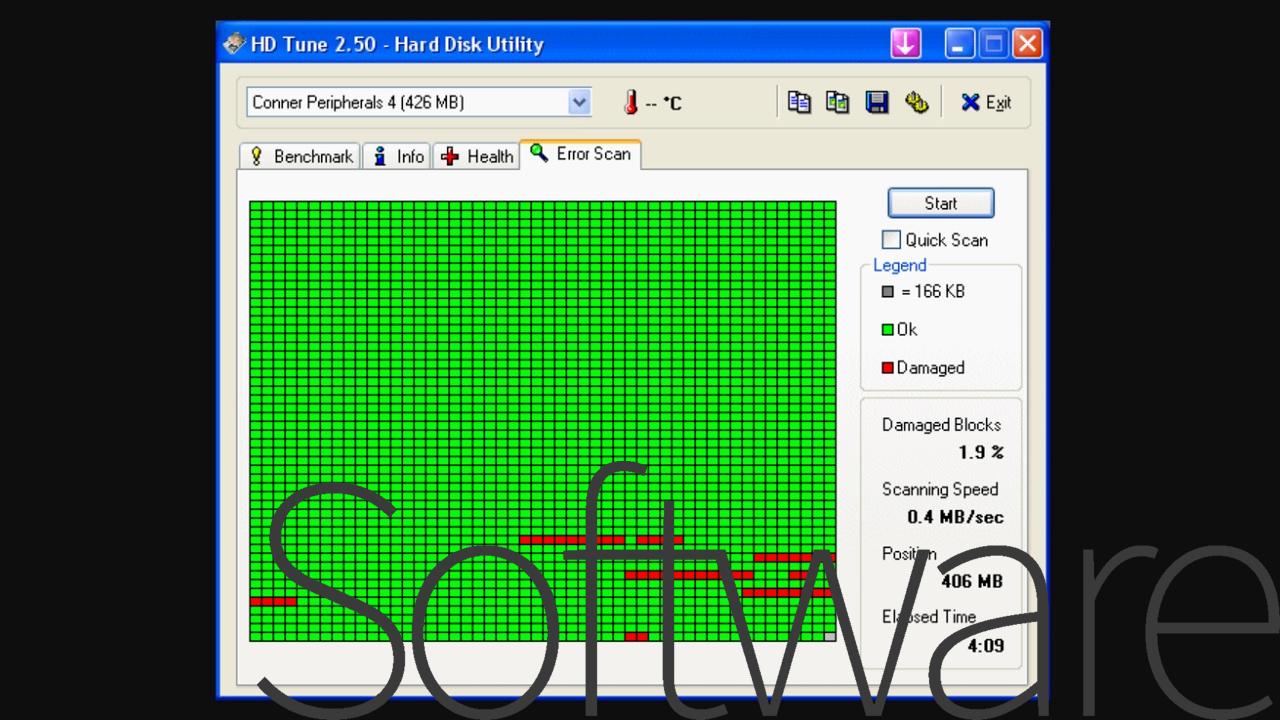Open options via the tools icon
Screen dimensions: 1280x720
[x=916, y=102]
